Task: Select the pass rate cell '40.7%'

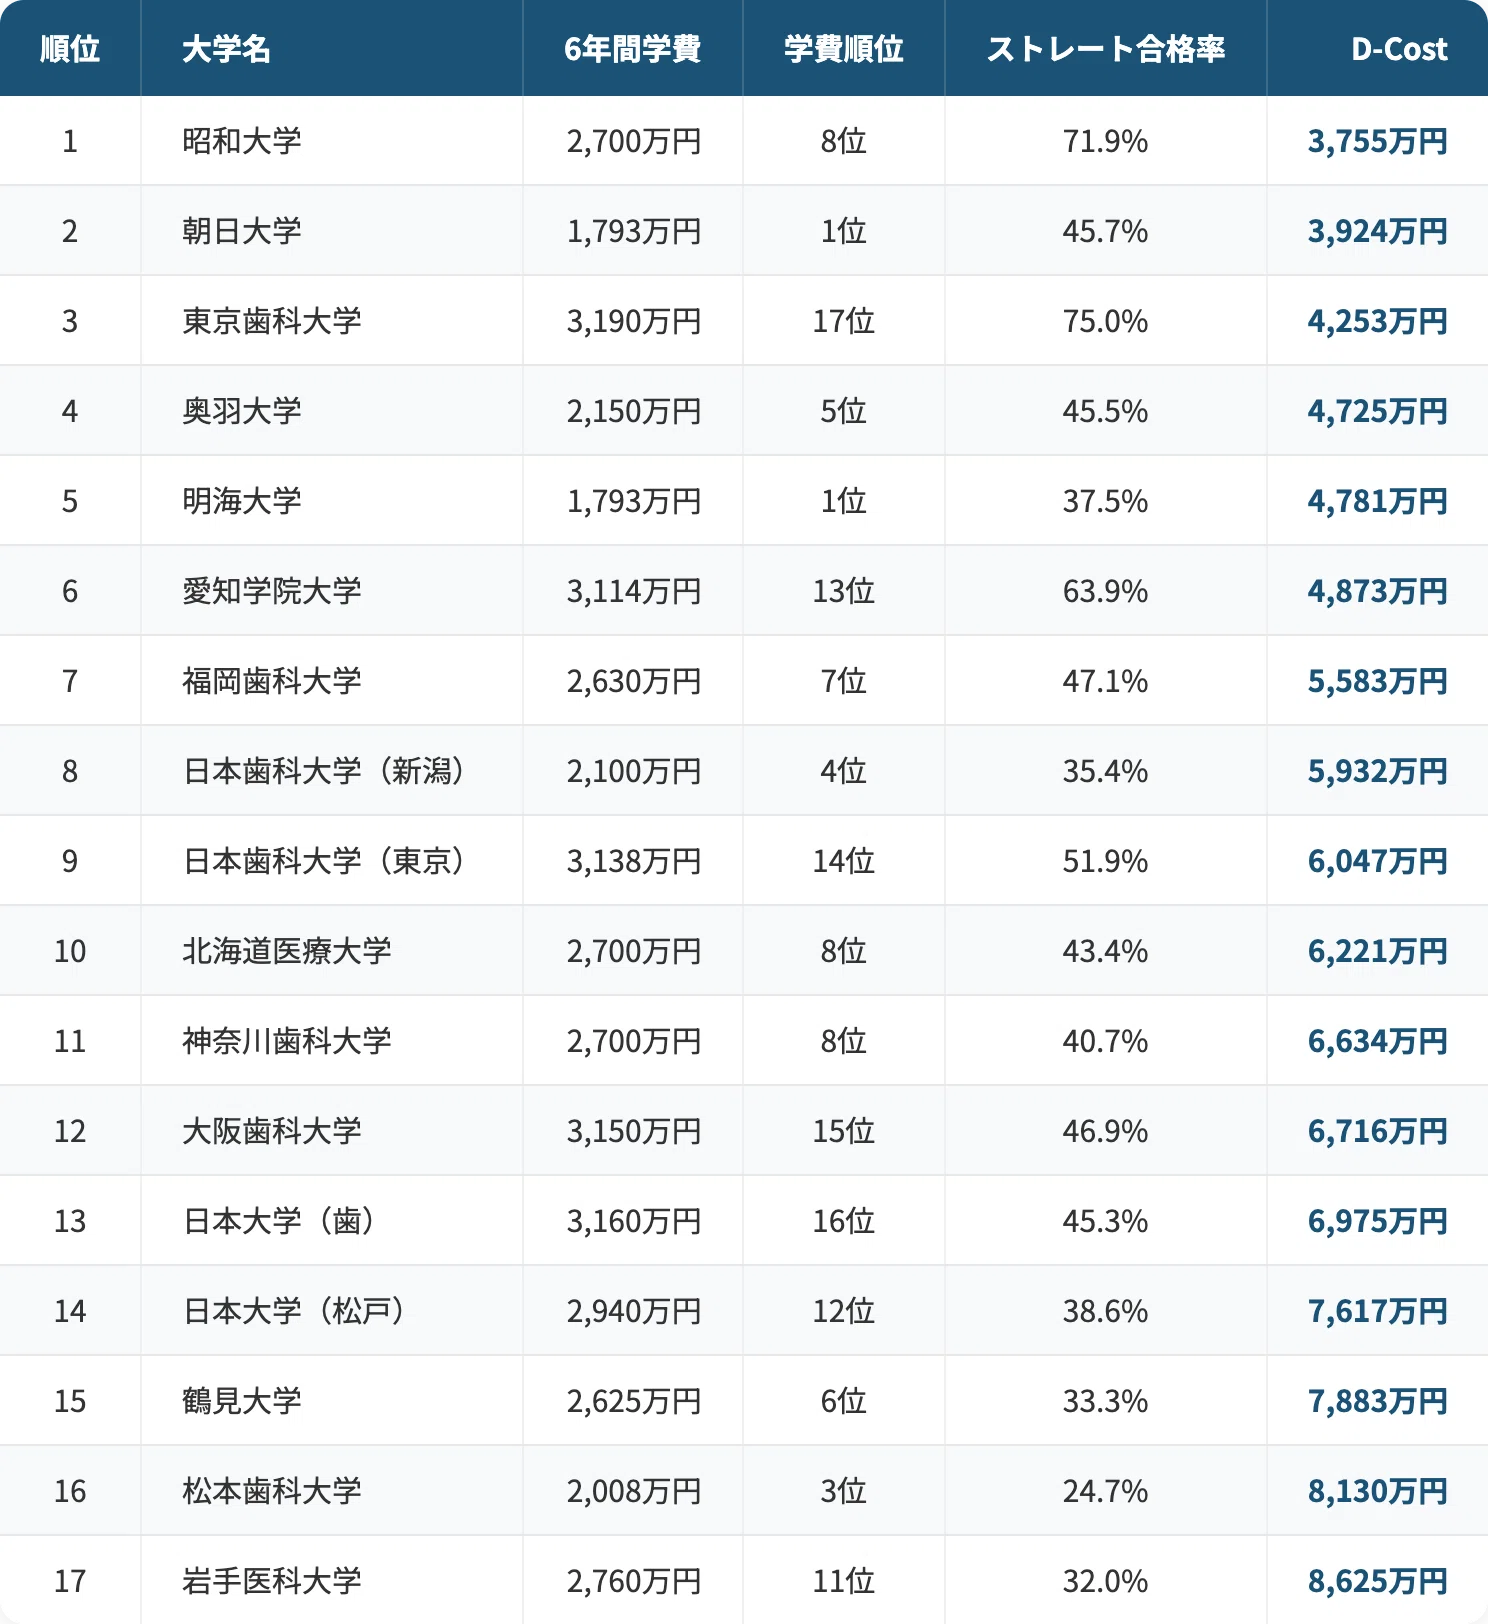Action: (1105, 1041)
